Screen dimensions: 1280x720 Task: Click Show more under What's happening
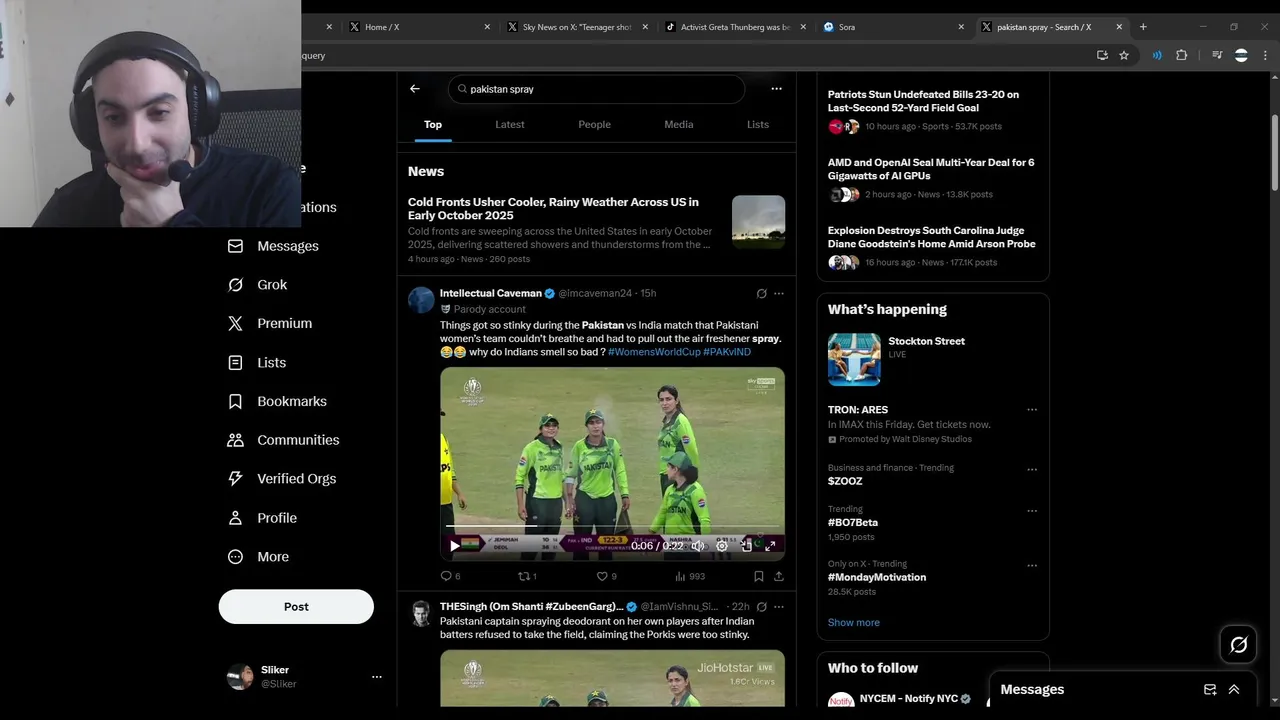(854, 623)
